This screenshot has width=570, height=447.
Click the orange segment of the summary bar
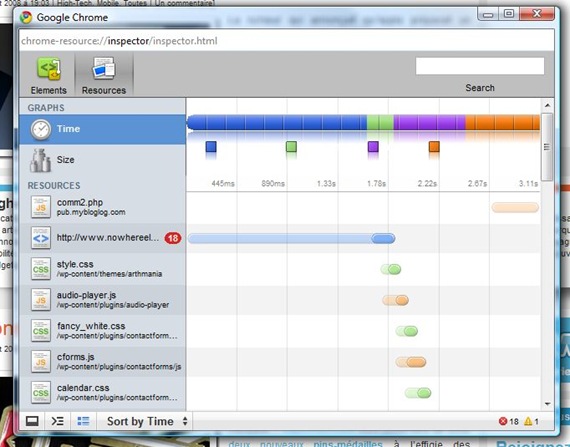pos(503,122)
